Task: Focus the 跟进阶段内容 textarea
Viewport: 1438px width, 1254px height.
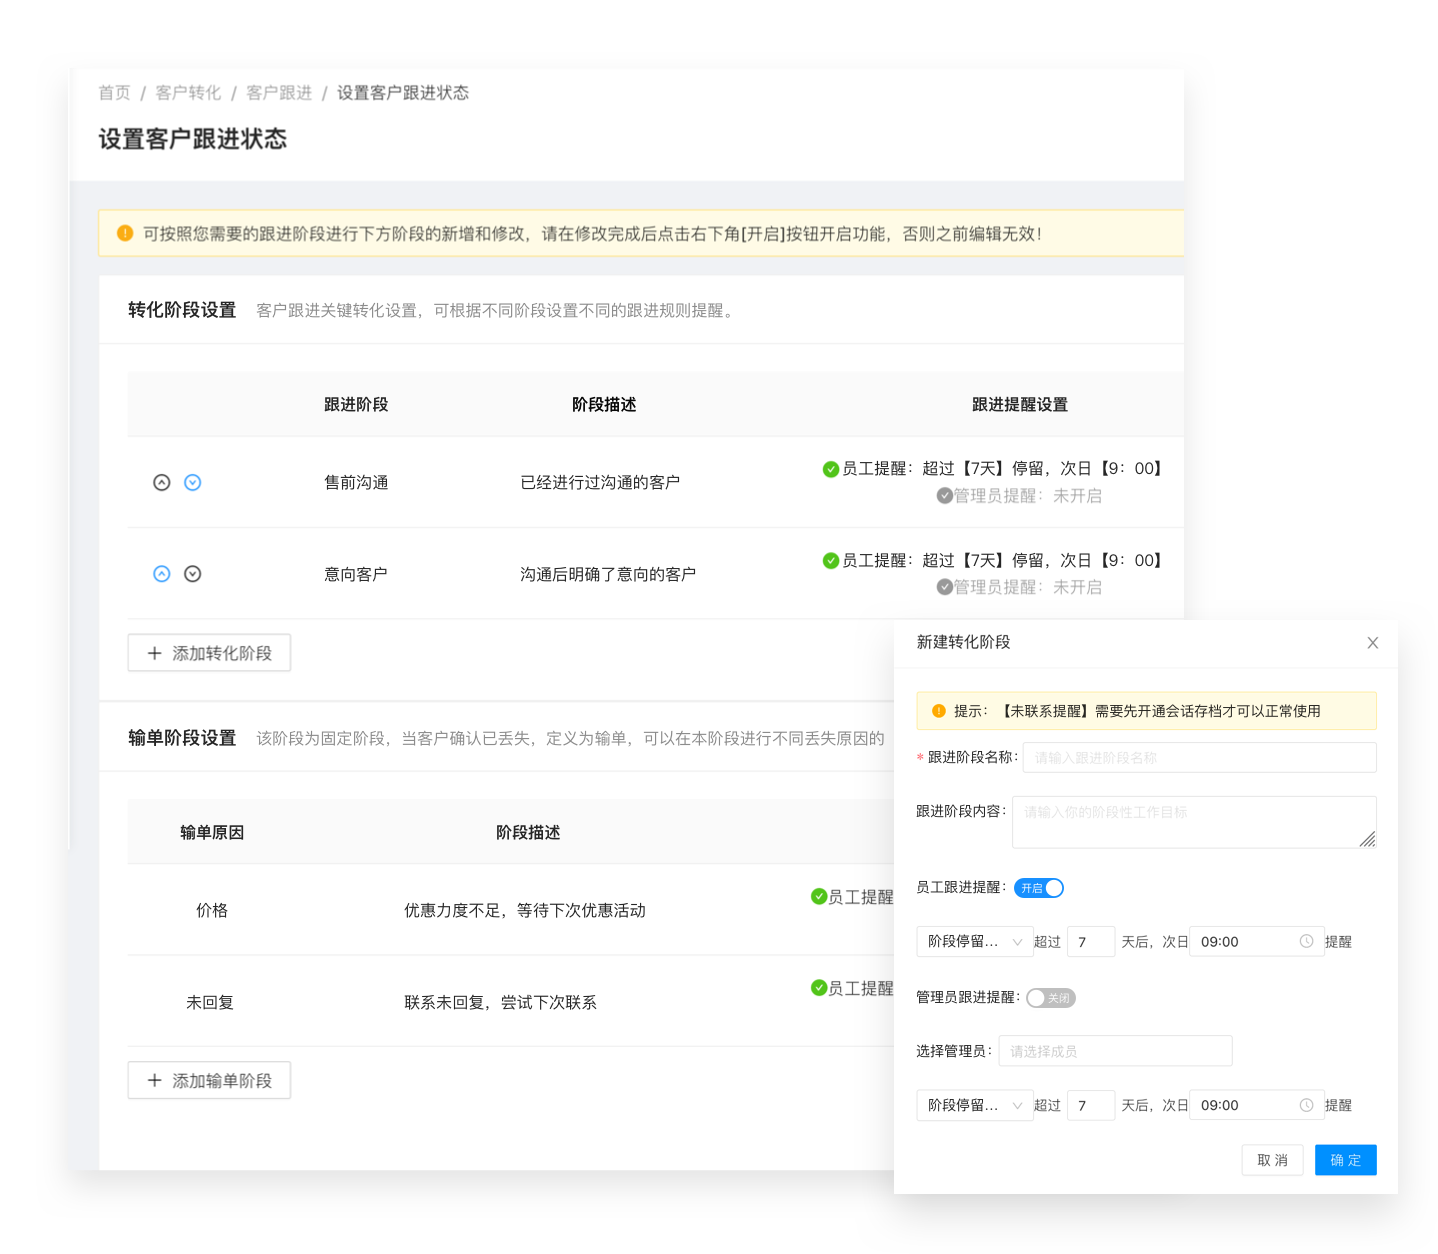Action: pyautogui.click(x=1194, y=822)
